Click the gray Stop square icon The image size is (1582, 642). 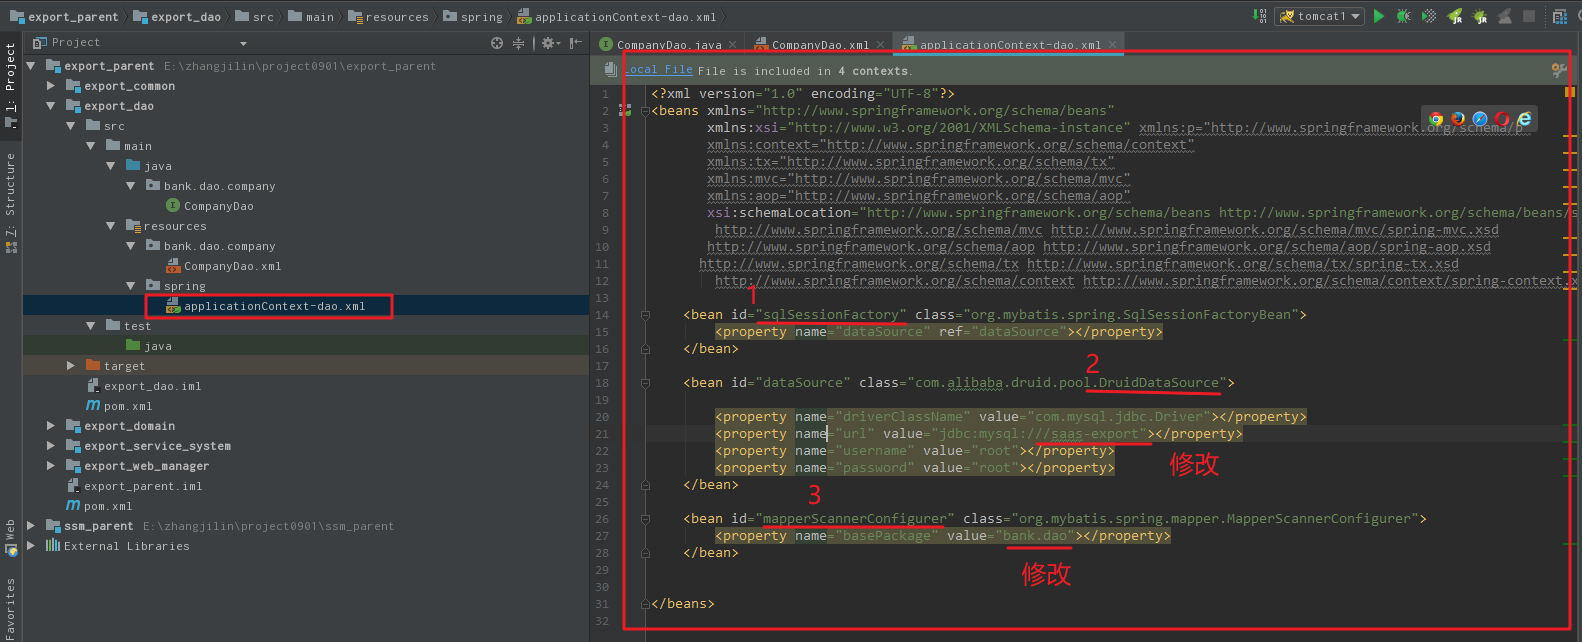click(x=1529, y=16)
